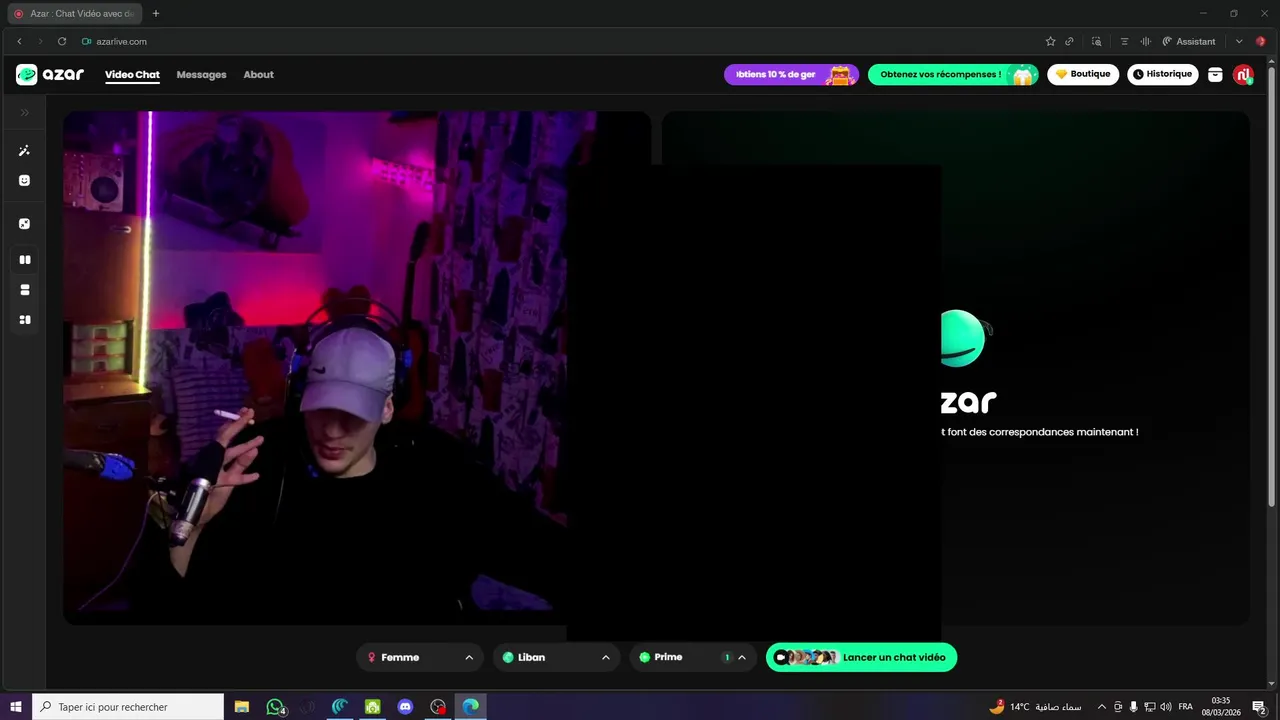Open the Video Chat tab
Image resolution: width=1280 pixels, height=720 pixels.
tap(132, 75)
